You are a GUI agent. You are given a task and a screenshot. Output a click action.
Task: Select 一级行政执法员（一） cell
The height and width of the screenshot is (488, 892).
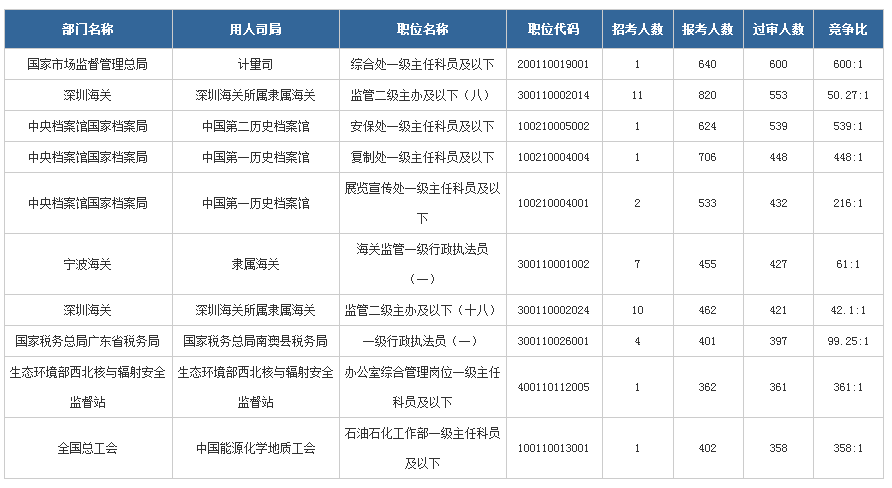tap(423, 341)
